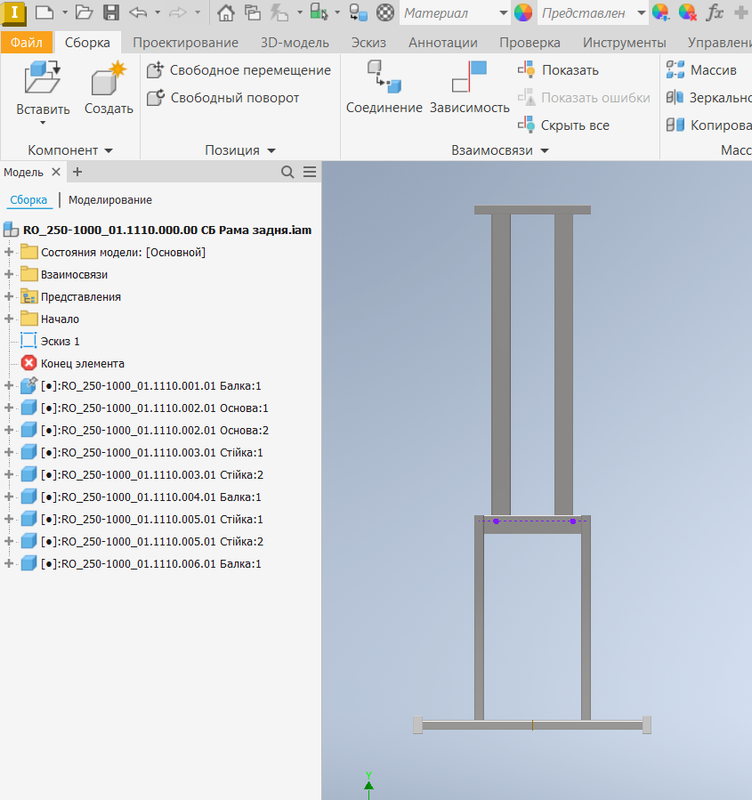Select Эскиз 1 in the model tree
The image size is (752, 800).
pyautogui.click(x=60, y=341)
